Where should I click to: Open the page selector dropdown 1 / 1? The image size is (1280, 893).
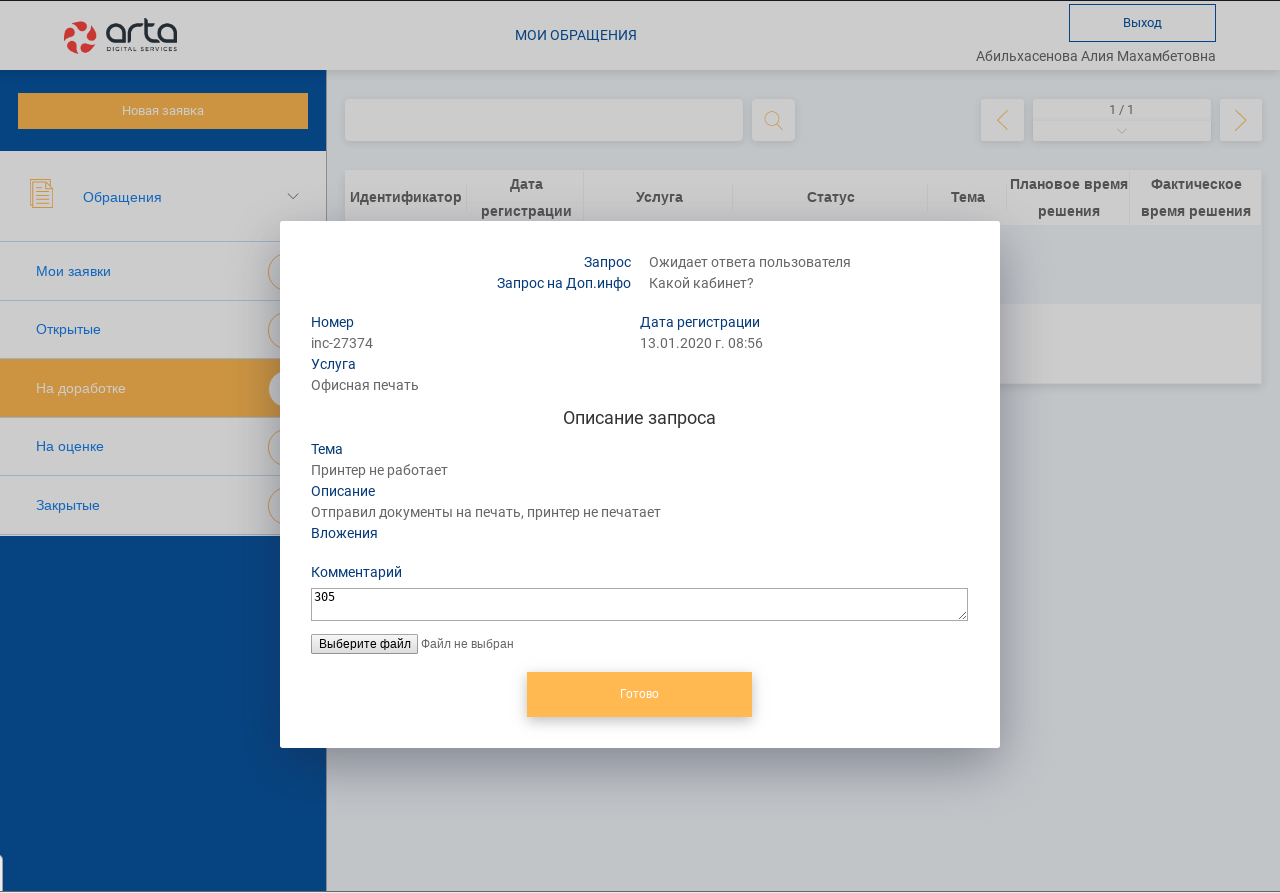[x=1121, y=120]
